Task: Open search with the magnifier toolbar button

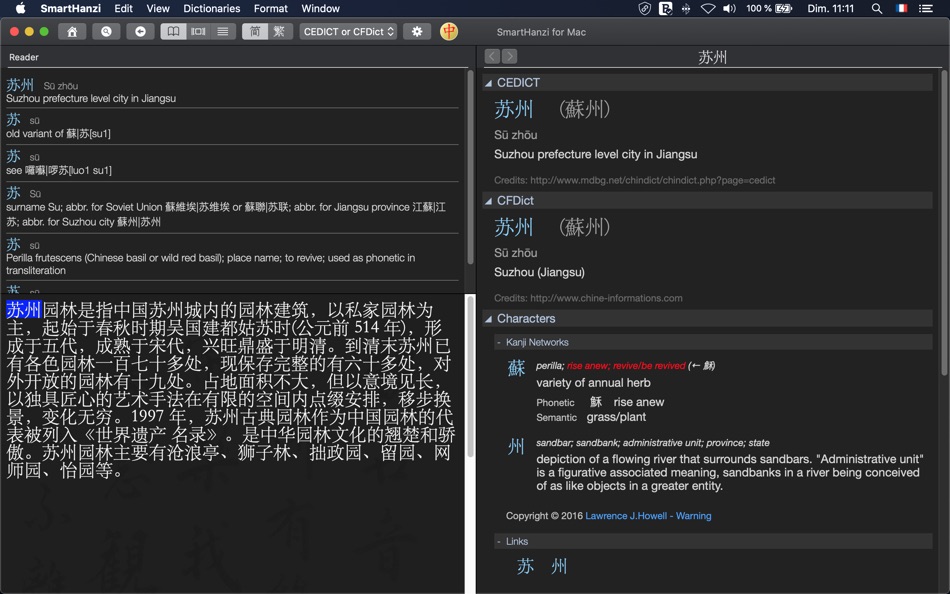Action: click(x=106, y=32)
